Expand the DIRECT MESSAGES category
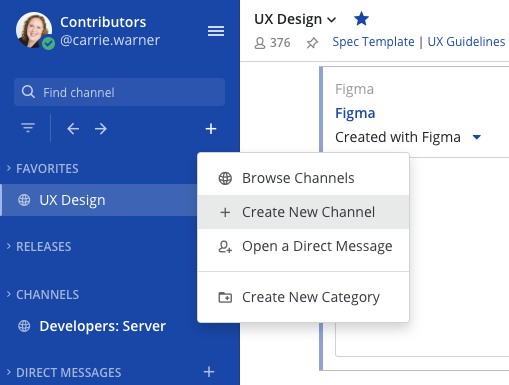The width and height of the screenshot is (509, 385). (64, 372)
